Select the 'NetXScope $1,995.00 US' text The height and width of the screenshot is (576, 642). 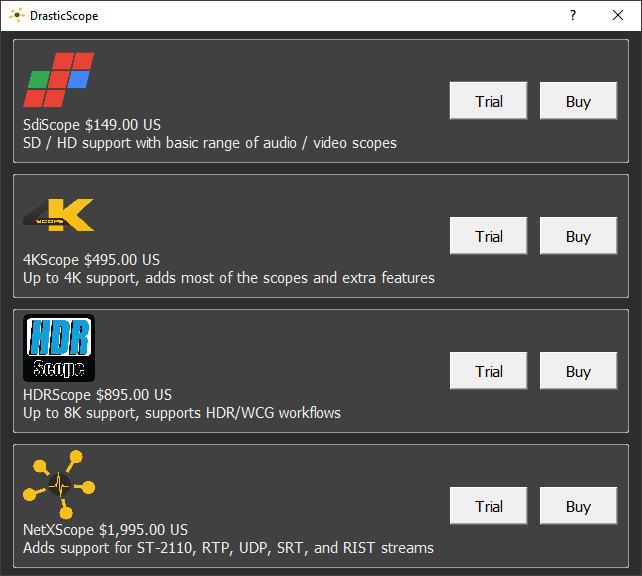[105, 530]
